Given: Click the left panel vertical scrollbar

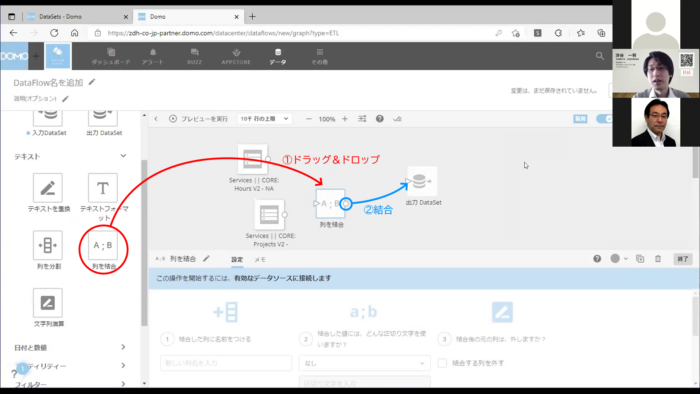Looking at the screenshot, I should [144, 243].
